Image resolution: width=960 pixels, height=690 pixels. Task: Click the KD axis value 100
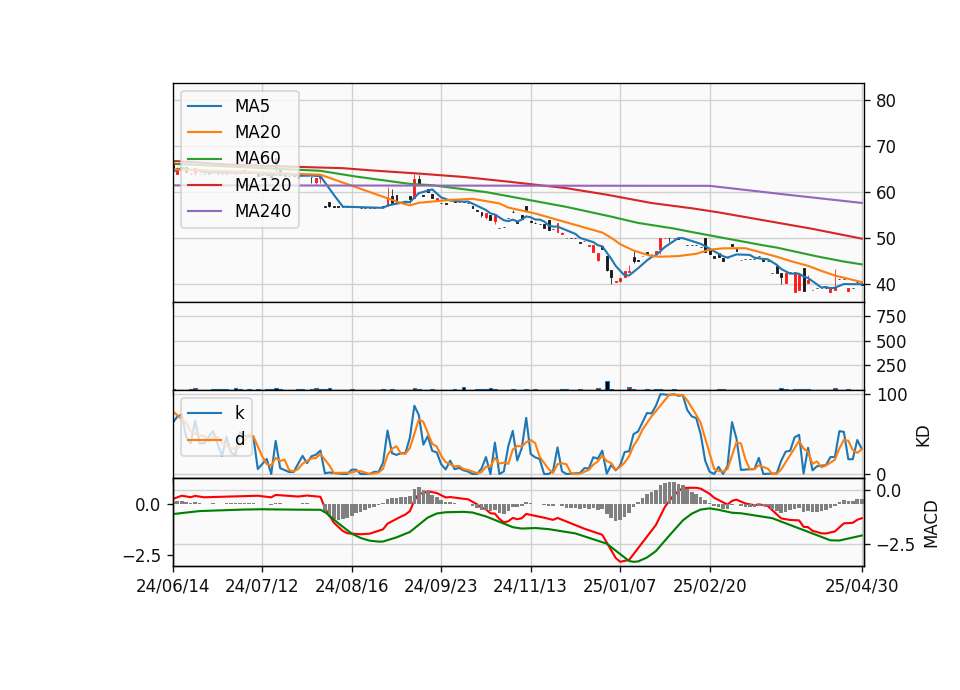(891, 395)
